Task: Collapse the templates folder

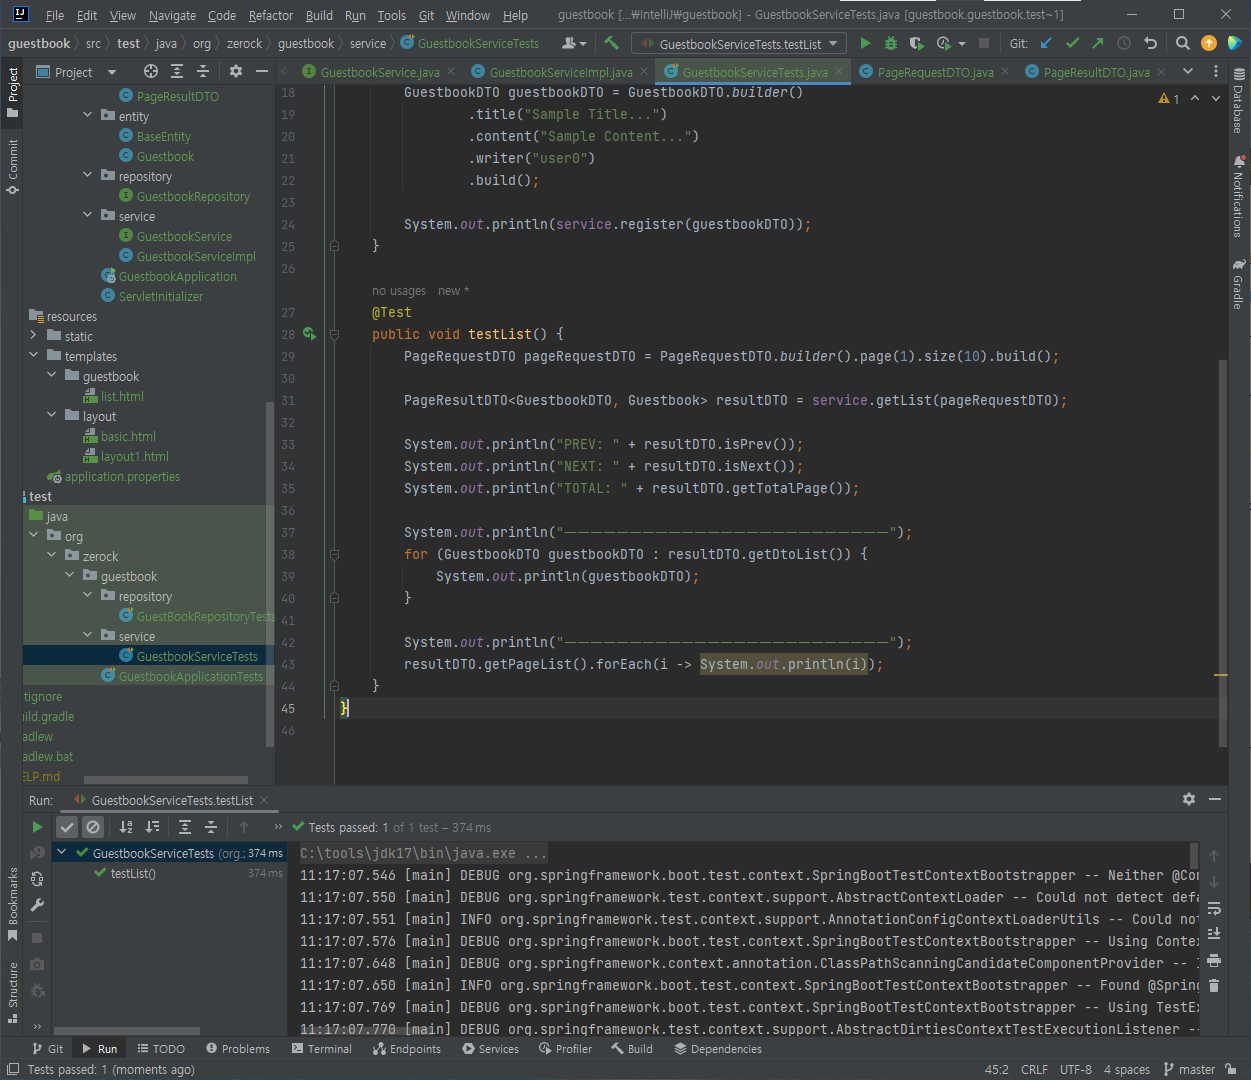Action: click(34, 356)
